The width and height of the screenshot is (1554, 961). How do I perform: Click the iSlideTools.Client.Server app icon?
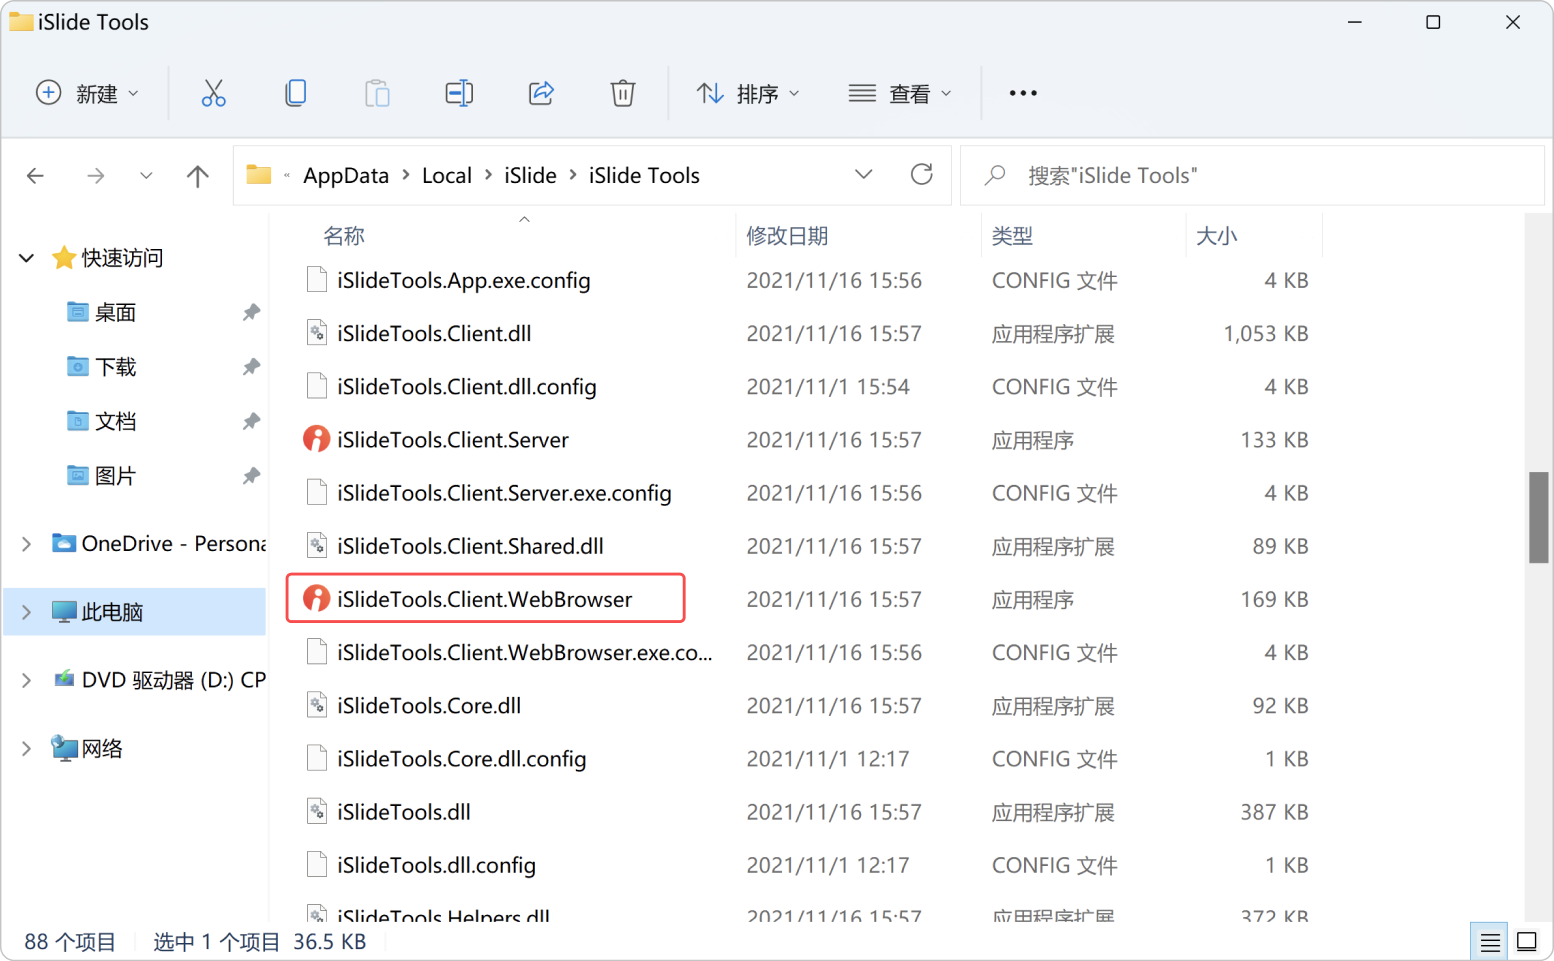(x=316, y=439)
